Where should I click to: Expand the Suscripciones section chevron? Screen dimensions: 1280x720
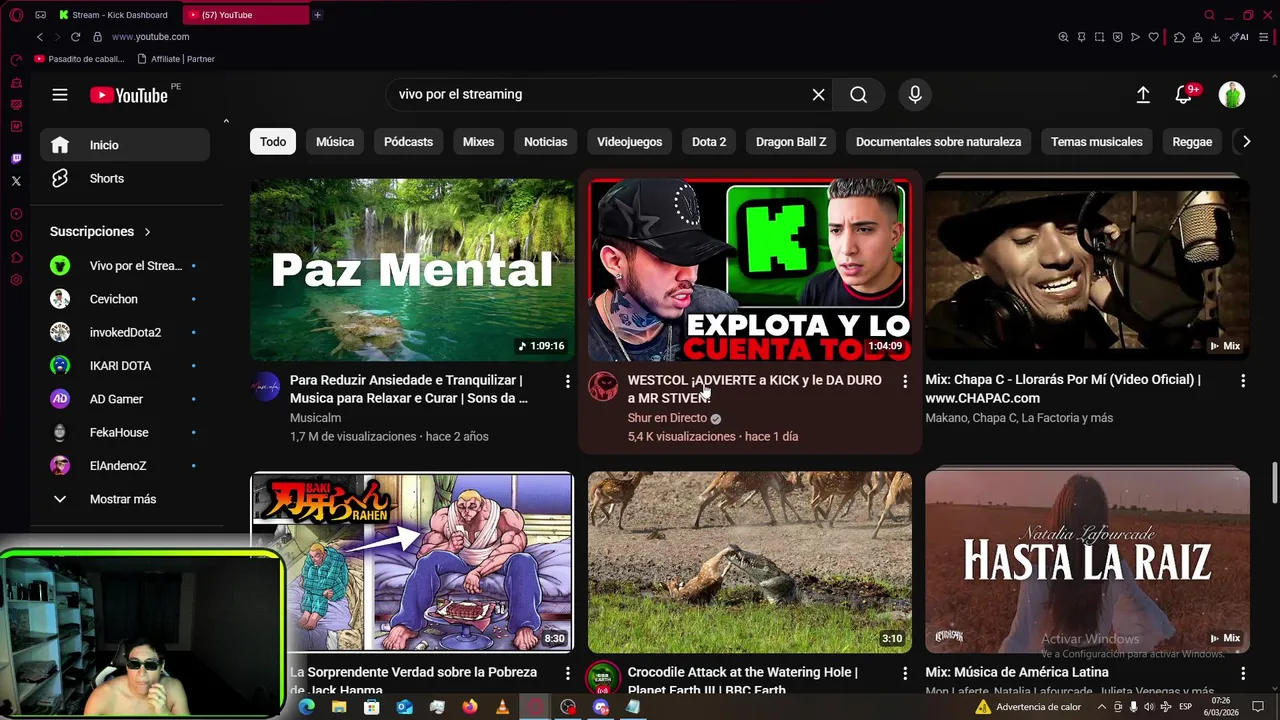(x=147, y=232)
